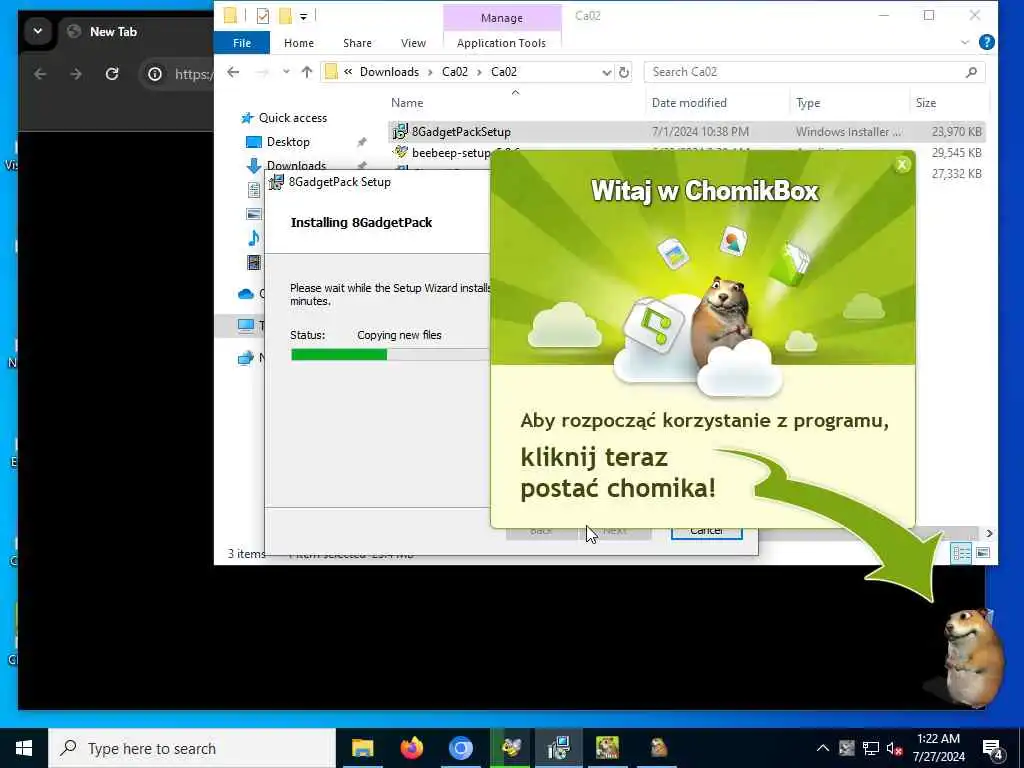The width and height of the screenshot is (1024, 768).
Task: Click the browser back arrow
Action: [x=40, y=74]
